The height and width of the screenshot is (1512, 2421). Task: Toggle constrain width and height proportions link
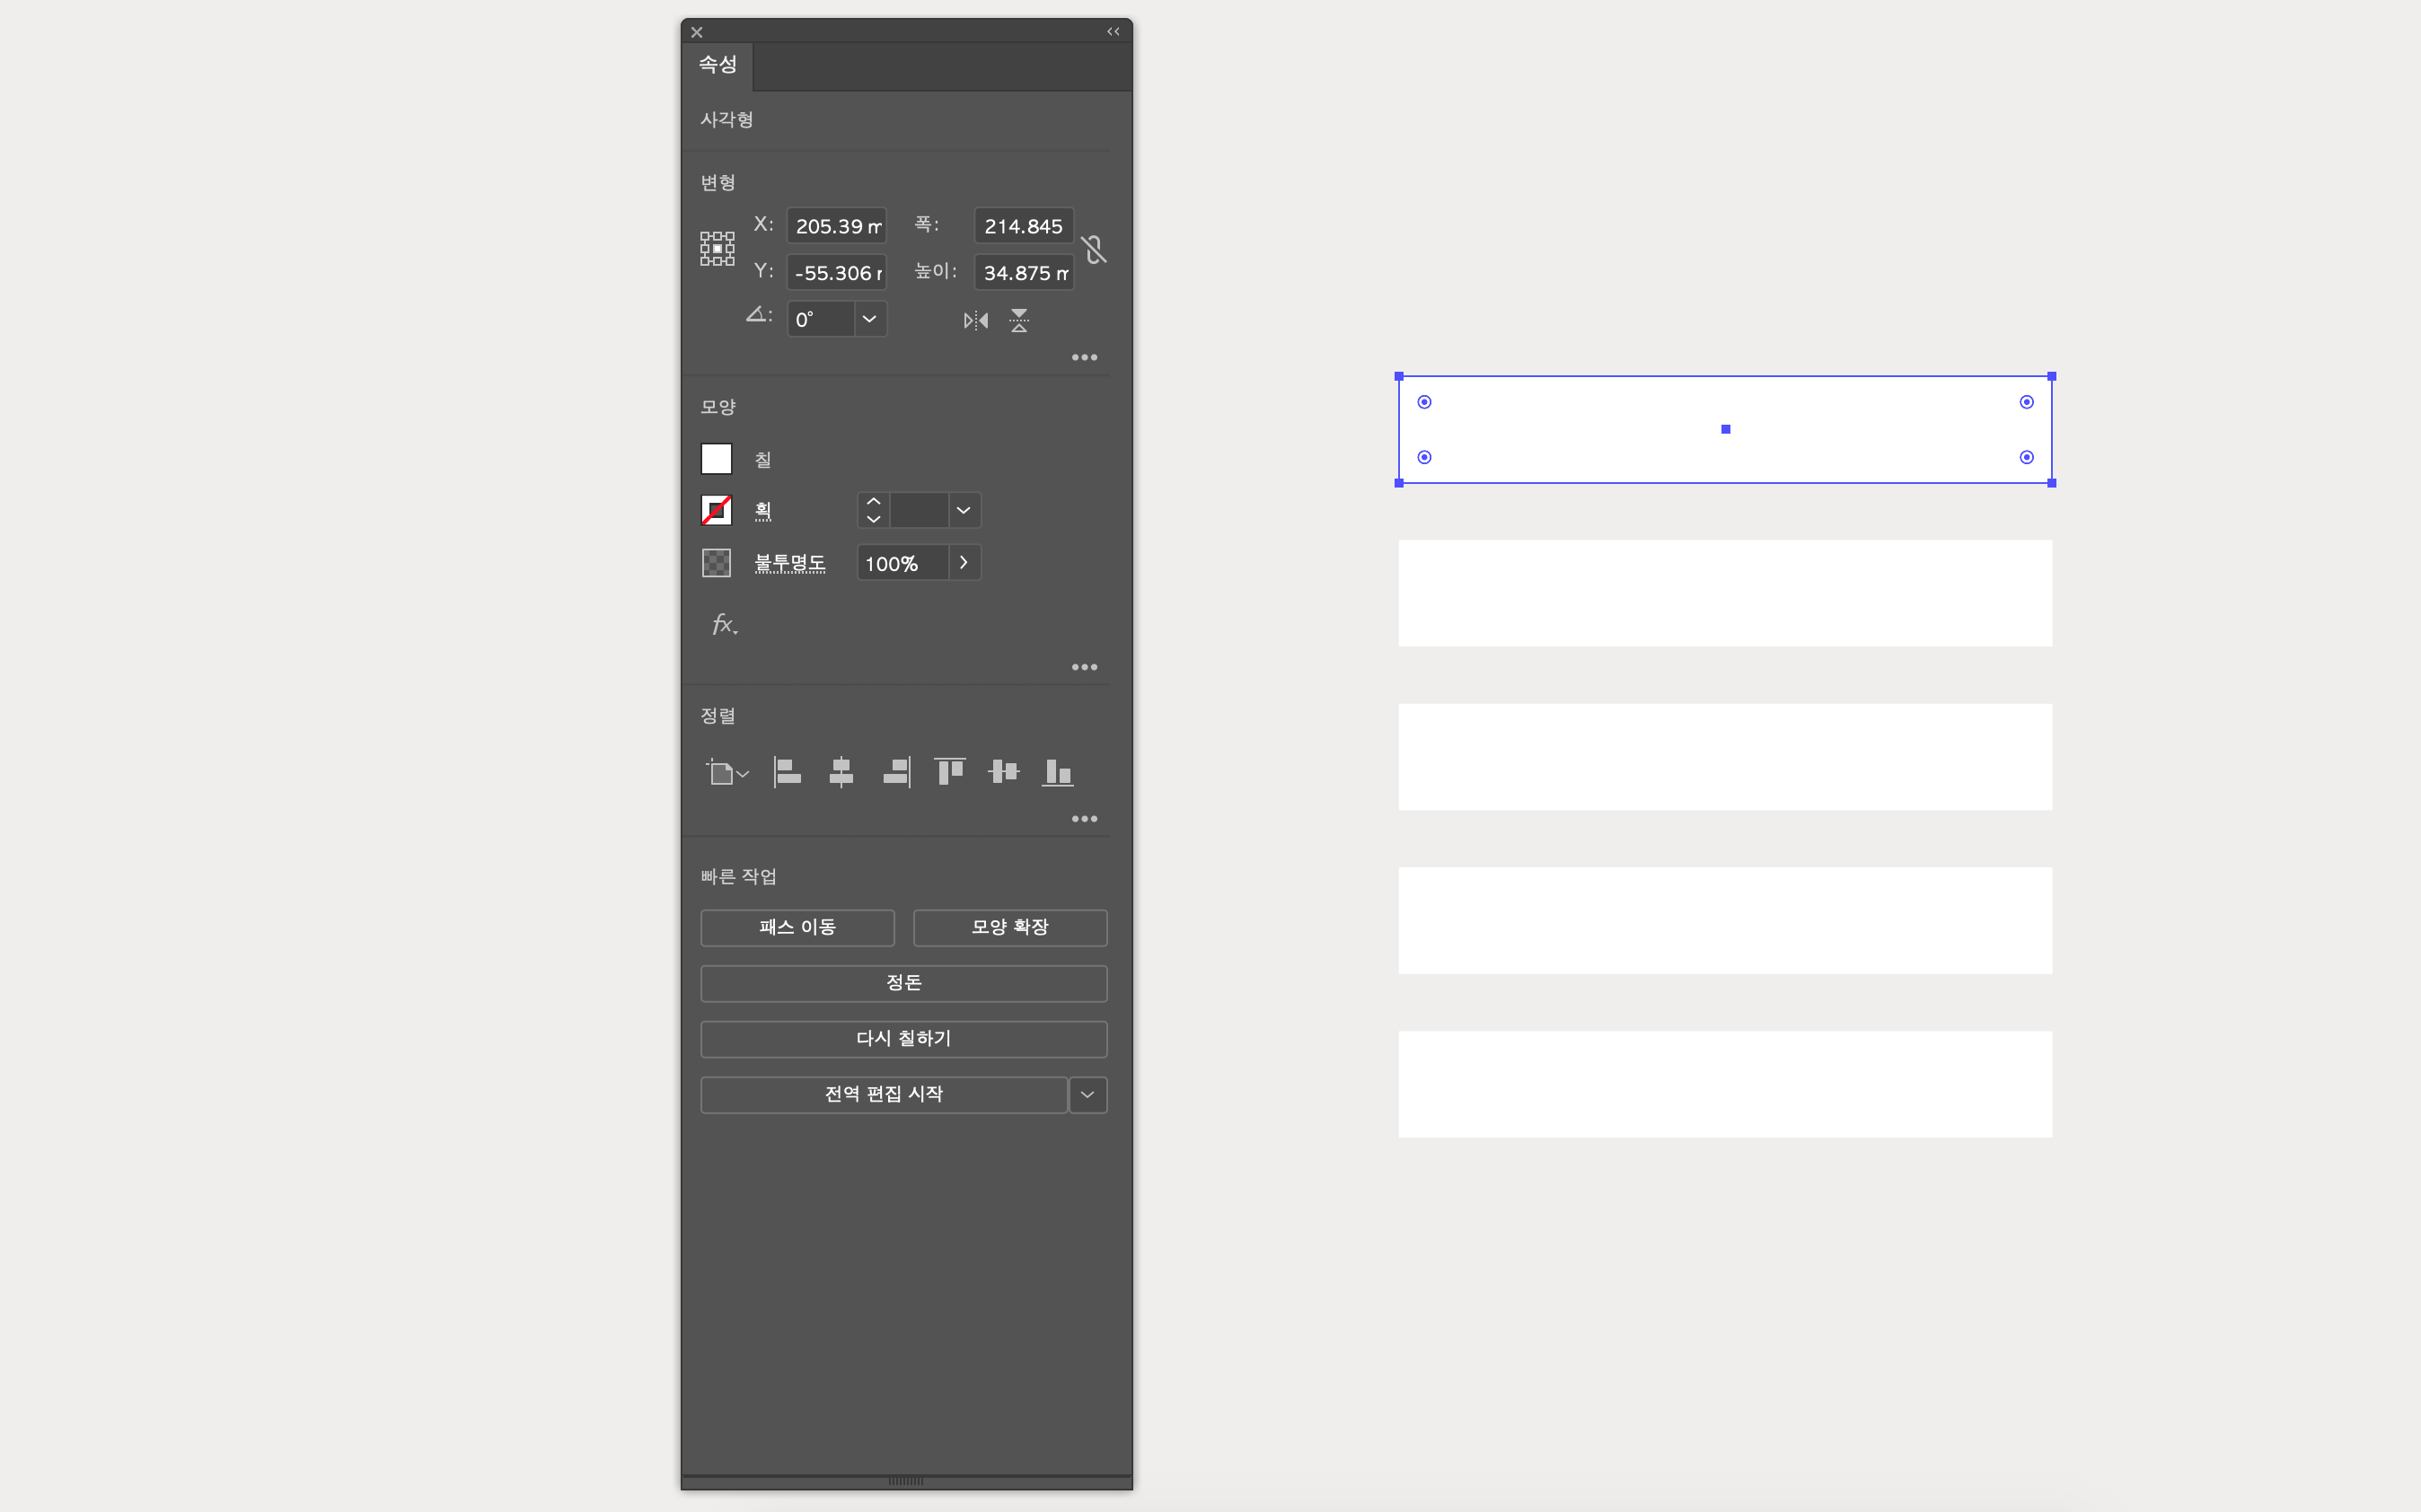[1093, 249]
